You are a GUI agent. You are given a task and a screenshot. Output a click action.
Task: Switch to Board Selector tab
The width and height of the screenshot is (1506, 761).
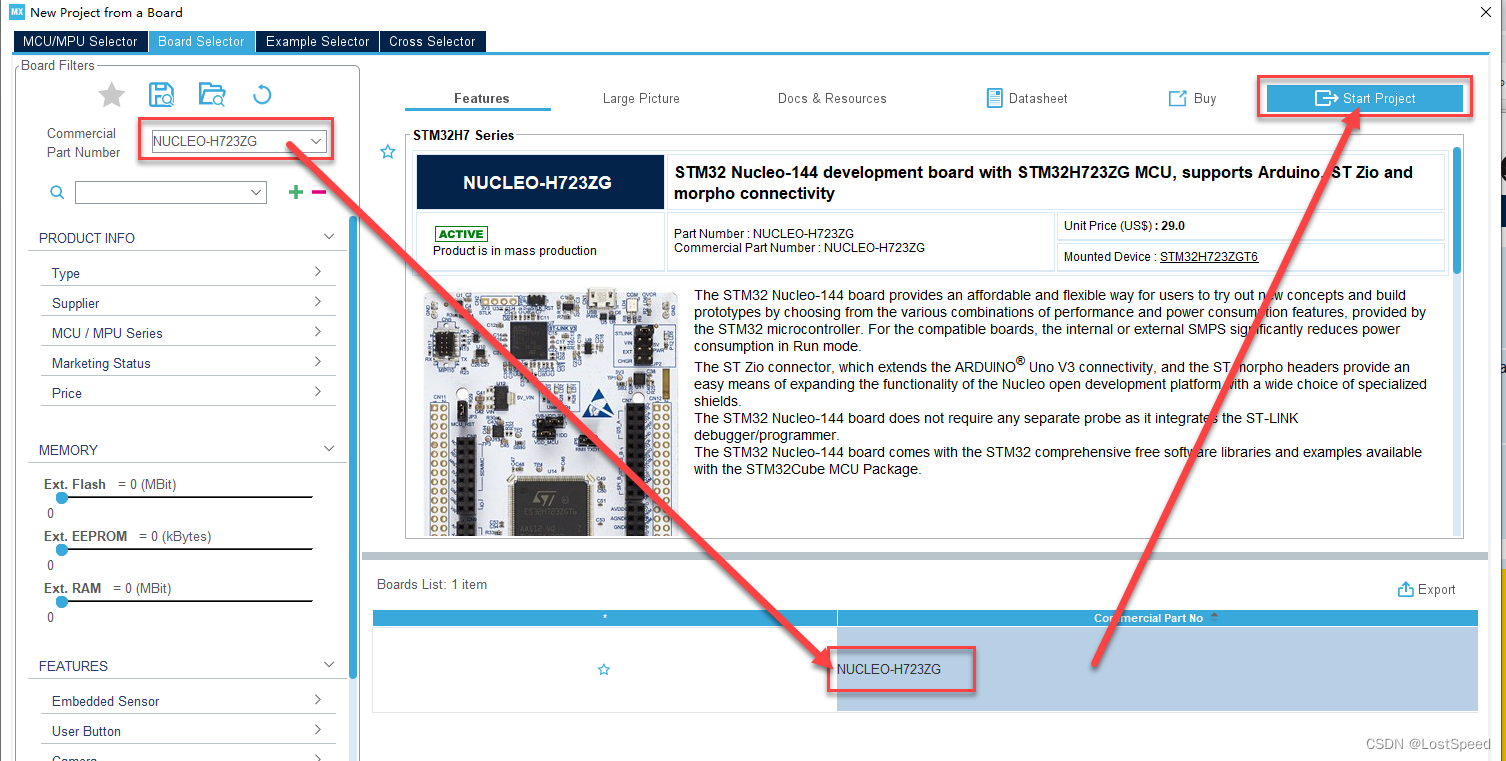click(201, 41)
